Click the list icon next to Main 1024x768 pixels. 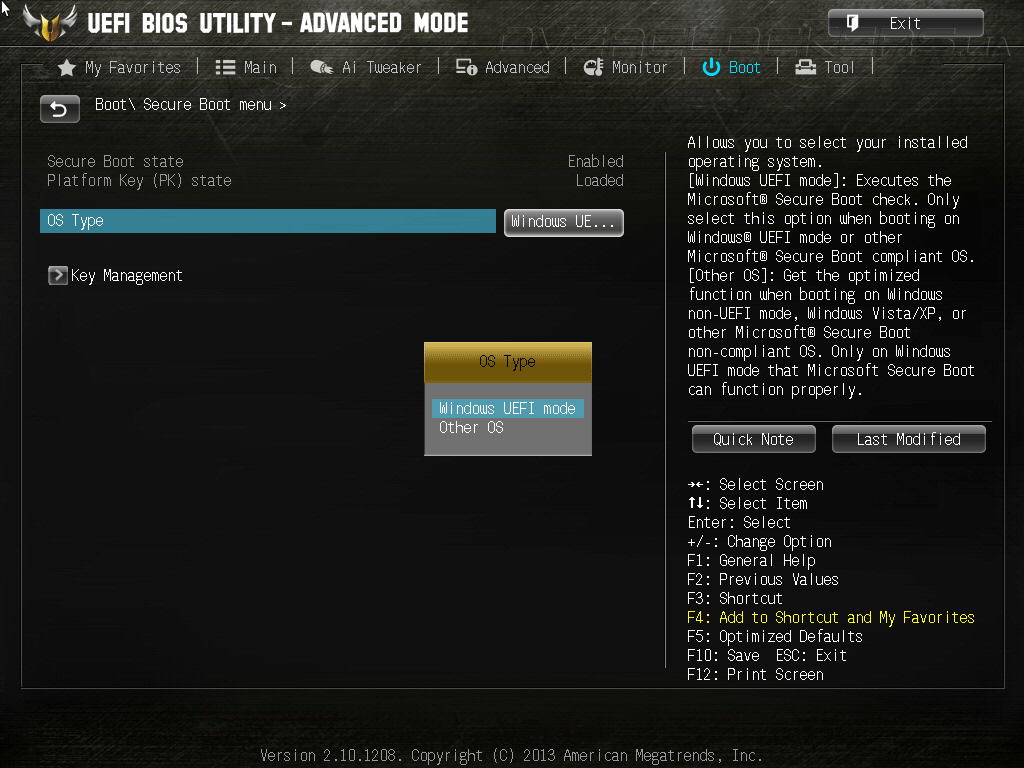pyautogui.click(x=225, y=67)
